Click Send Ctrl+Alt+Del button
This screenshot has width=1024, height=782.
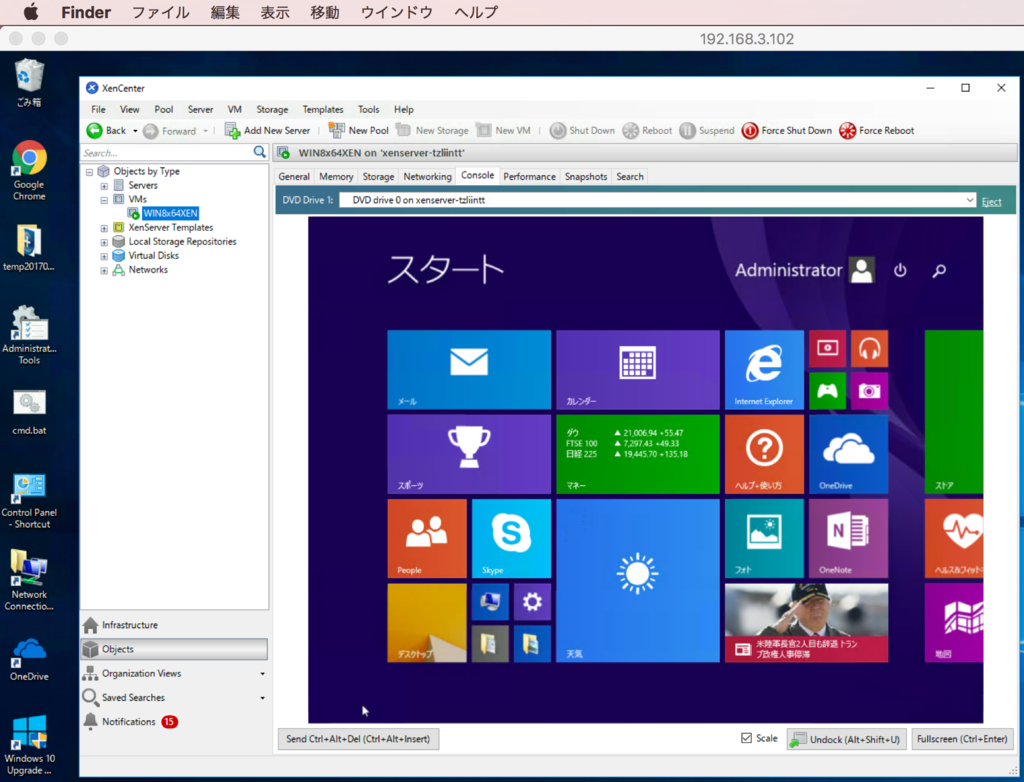[x=358, y=739]
